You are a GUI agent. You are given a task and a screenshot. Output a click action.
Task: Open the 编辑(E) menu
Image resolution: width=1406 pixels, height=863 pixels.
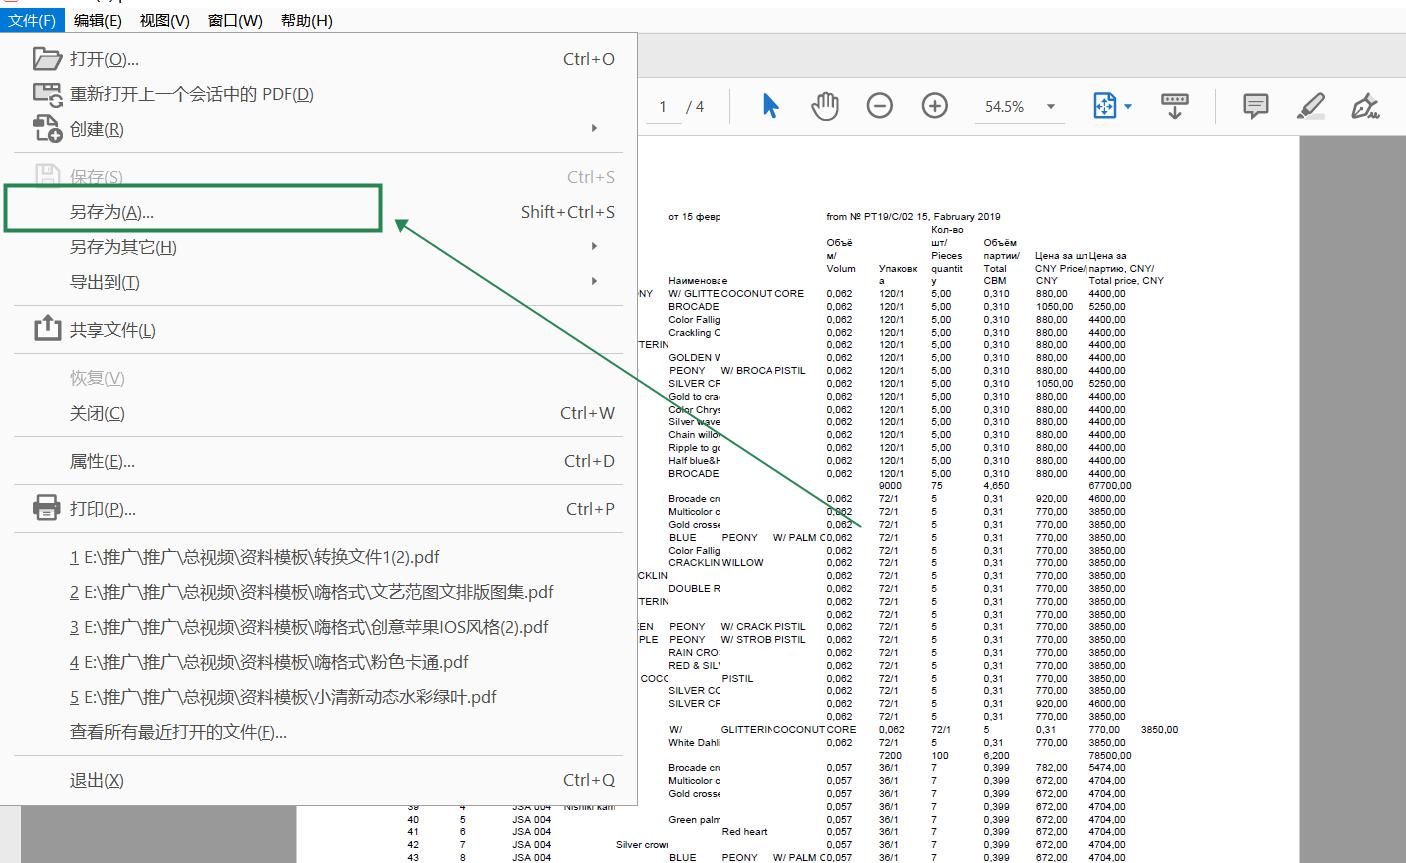pos(100,20)
